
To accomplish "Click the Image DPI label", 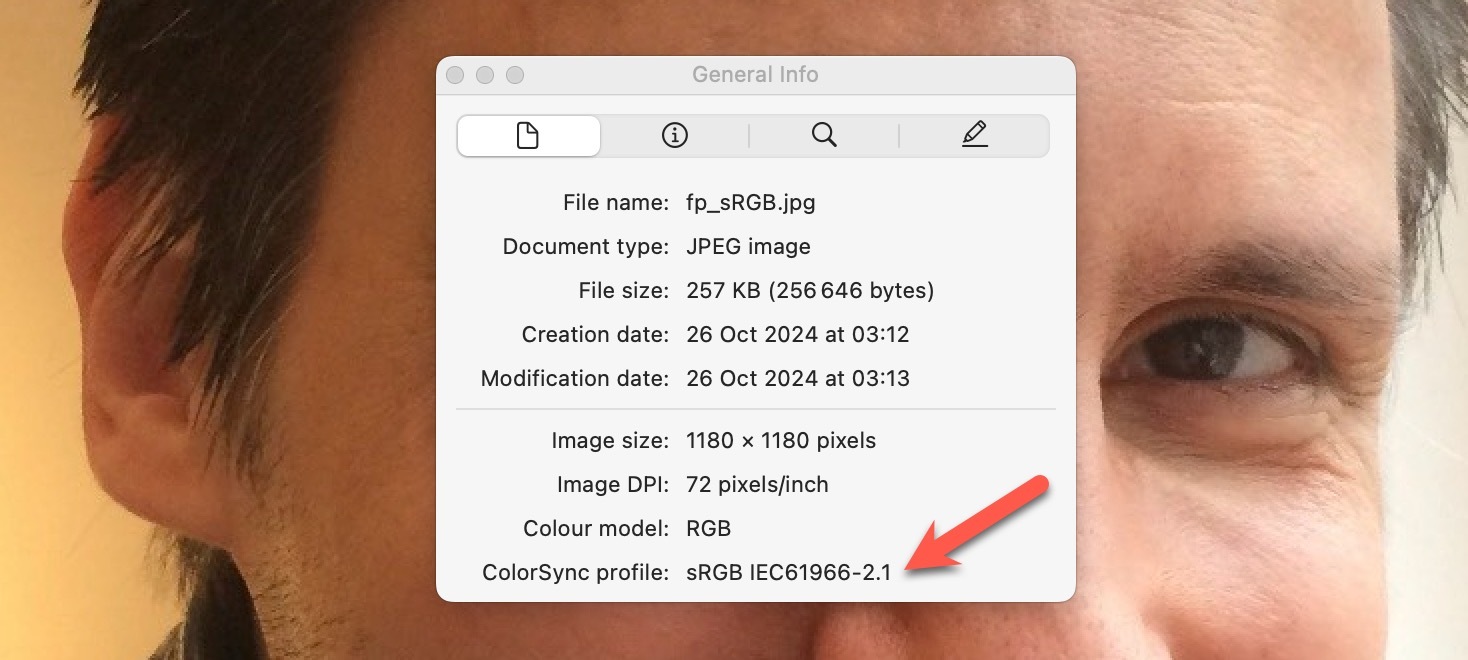I will point(613,484).
